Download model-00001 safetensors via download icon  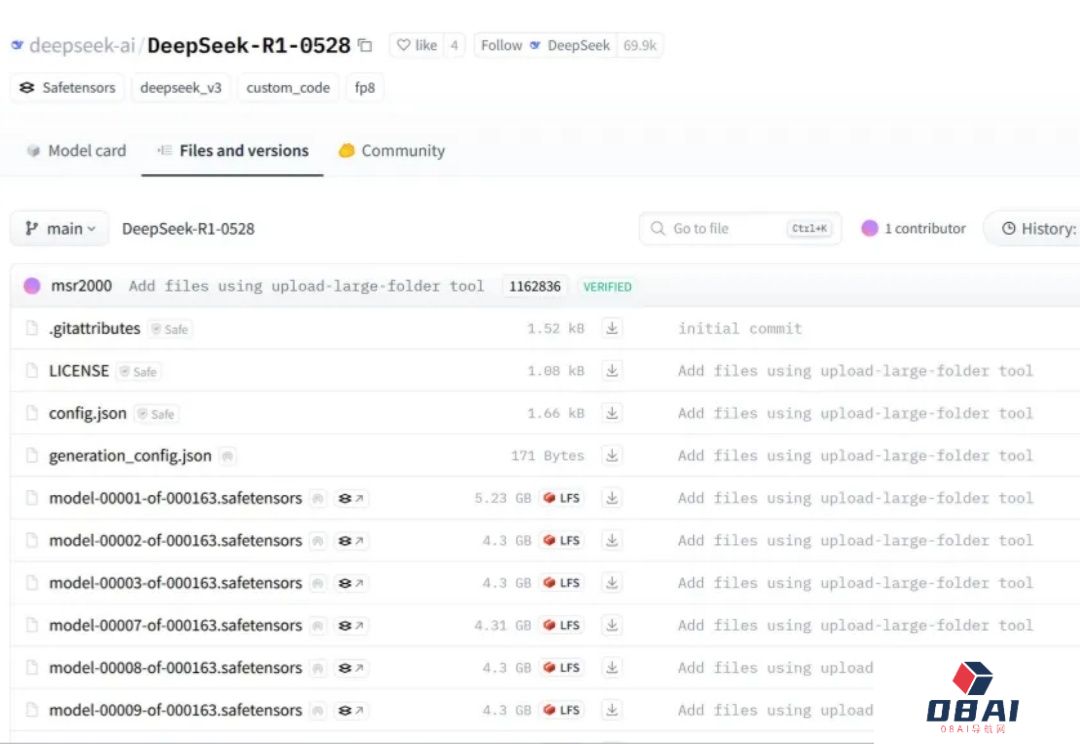click(612, 498)
